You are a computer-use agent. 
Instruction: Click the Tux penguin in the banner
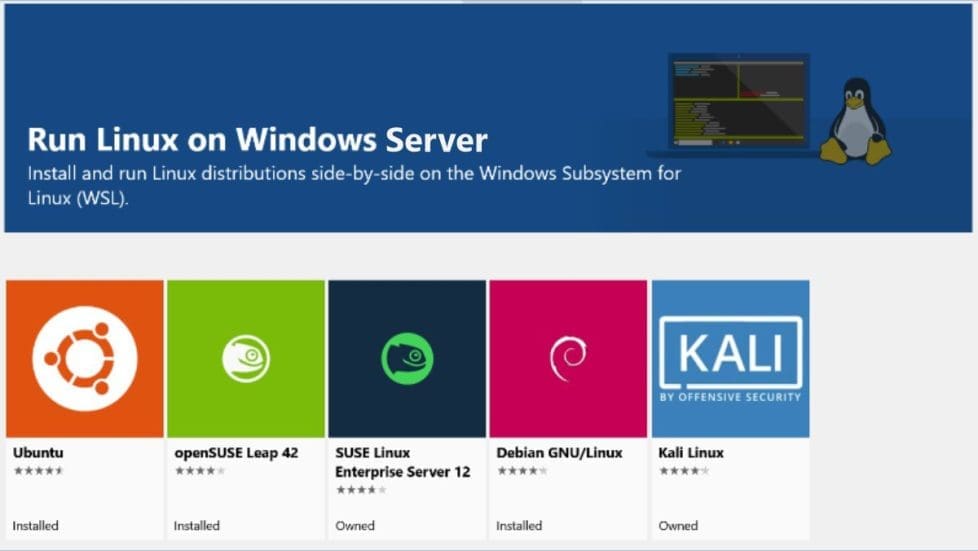click(856, 122)
